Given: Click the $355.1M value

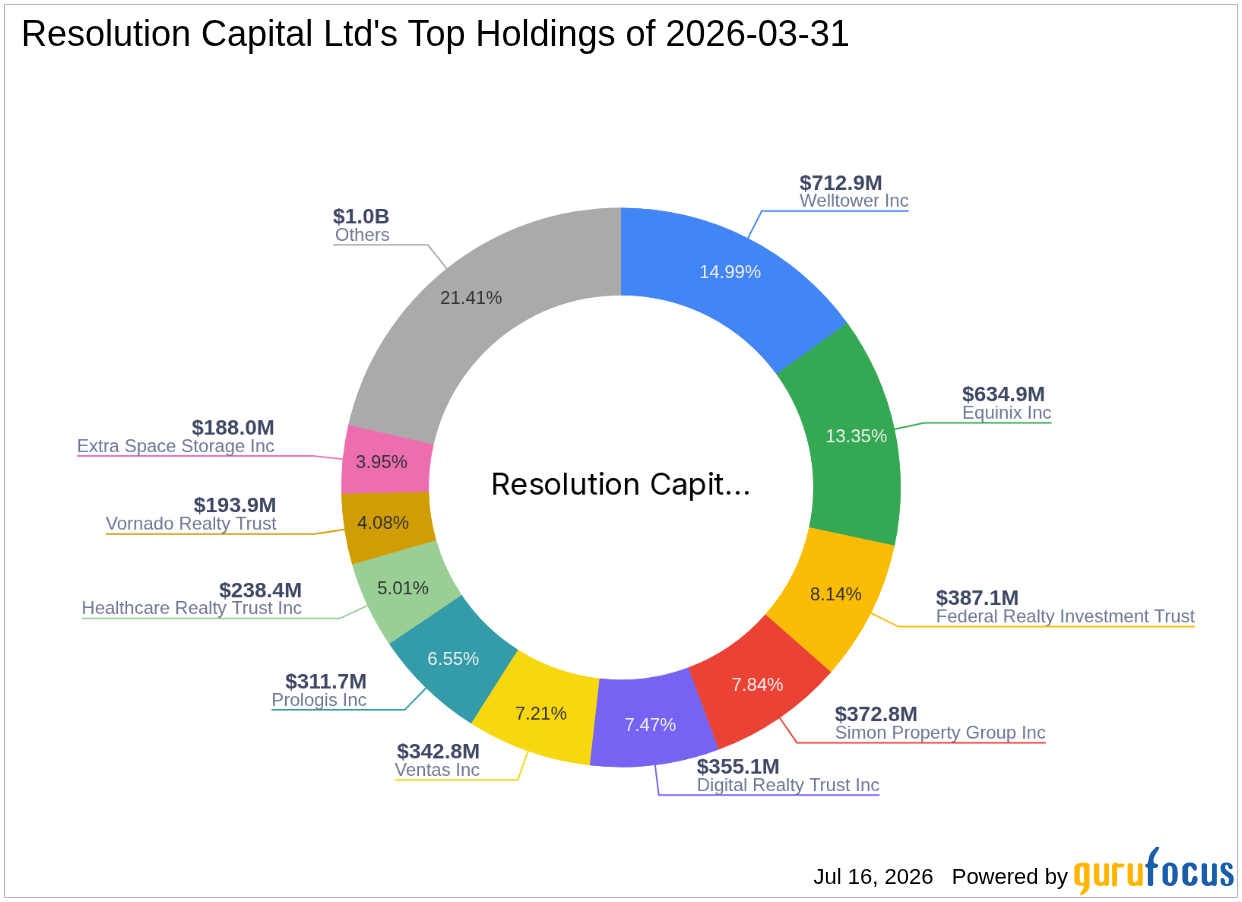Looking at the screenshot, I should 738,766.
